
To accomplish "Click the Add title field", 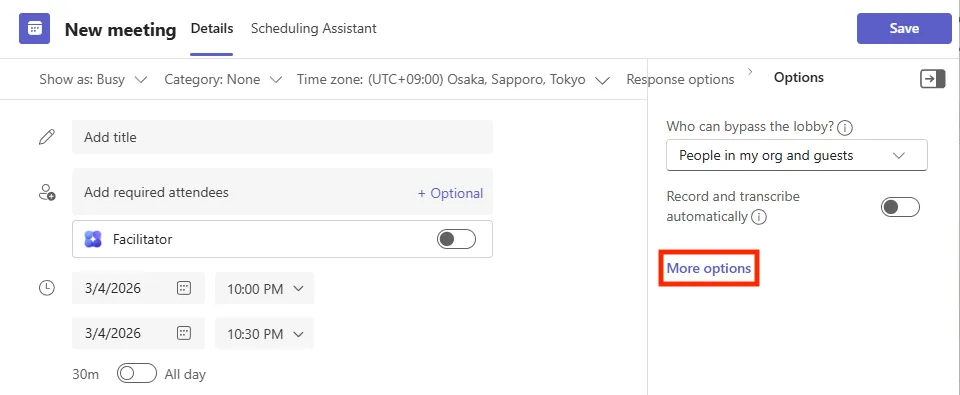I will [x=282, y=137].
